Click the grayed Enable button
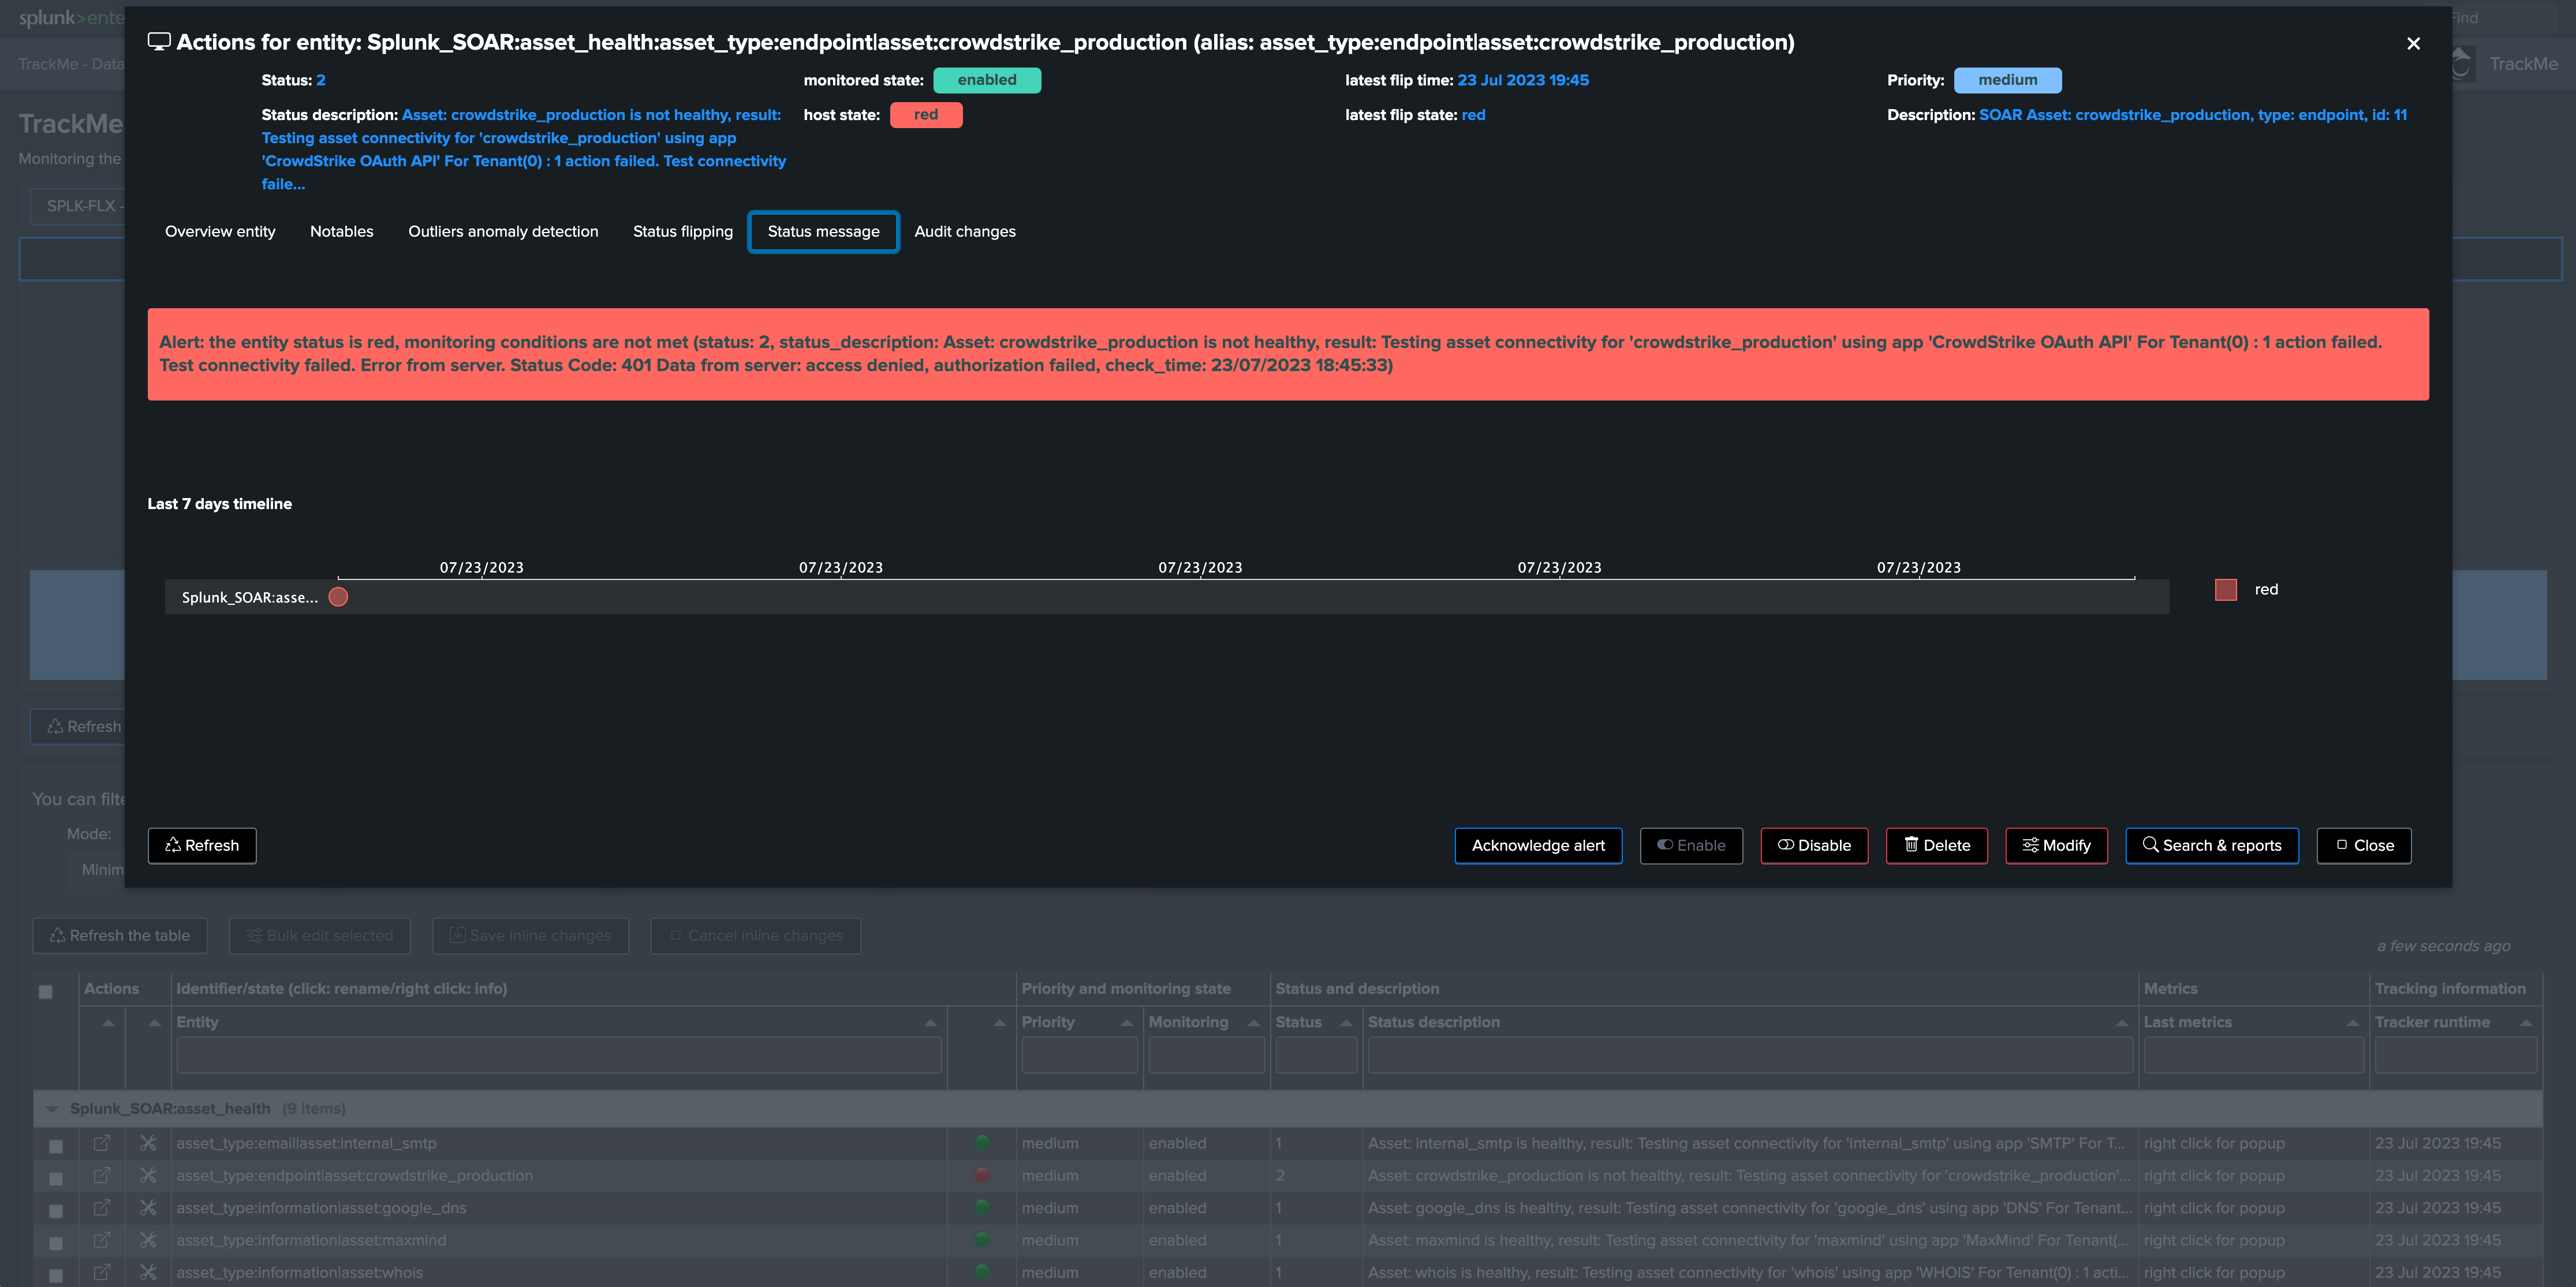The image size is (2576, 1287). tap(1691, 846)
